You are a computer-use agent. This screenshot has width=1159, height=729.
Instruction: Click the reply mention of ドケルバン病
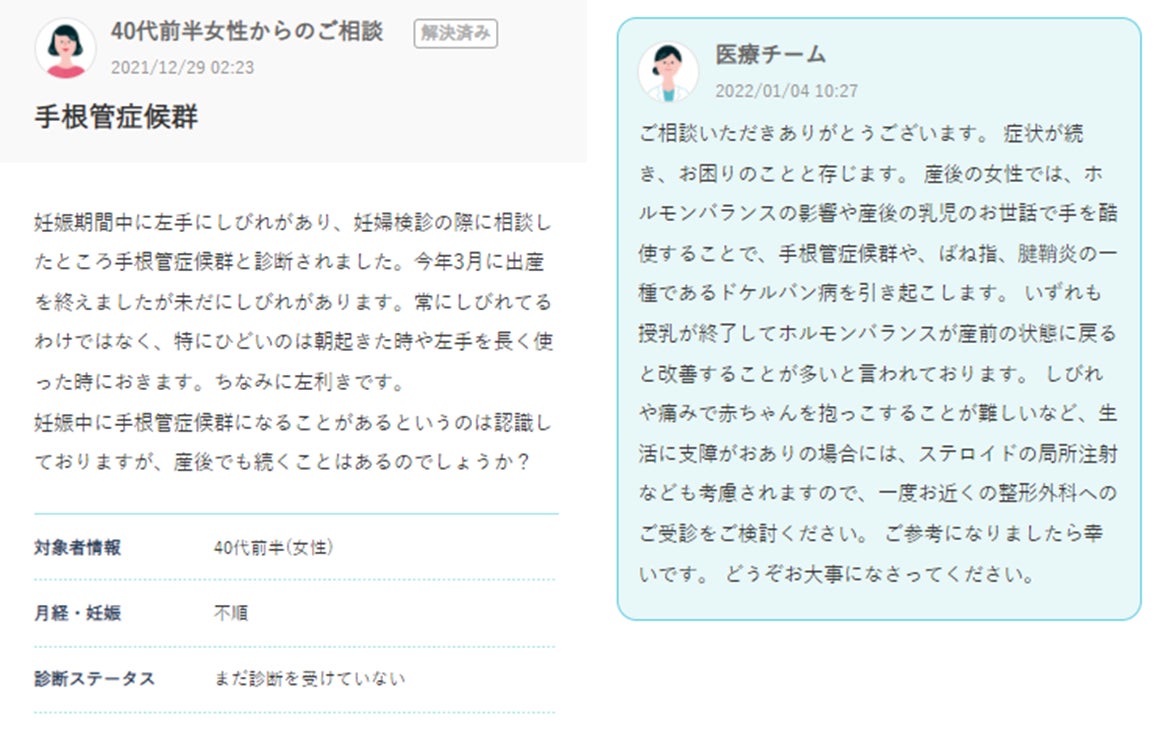[779, 293]
